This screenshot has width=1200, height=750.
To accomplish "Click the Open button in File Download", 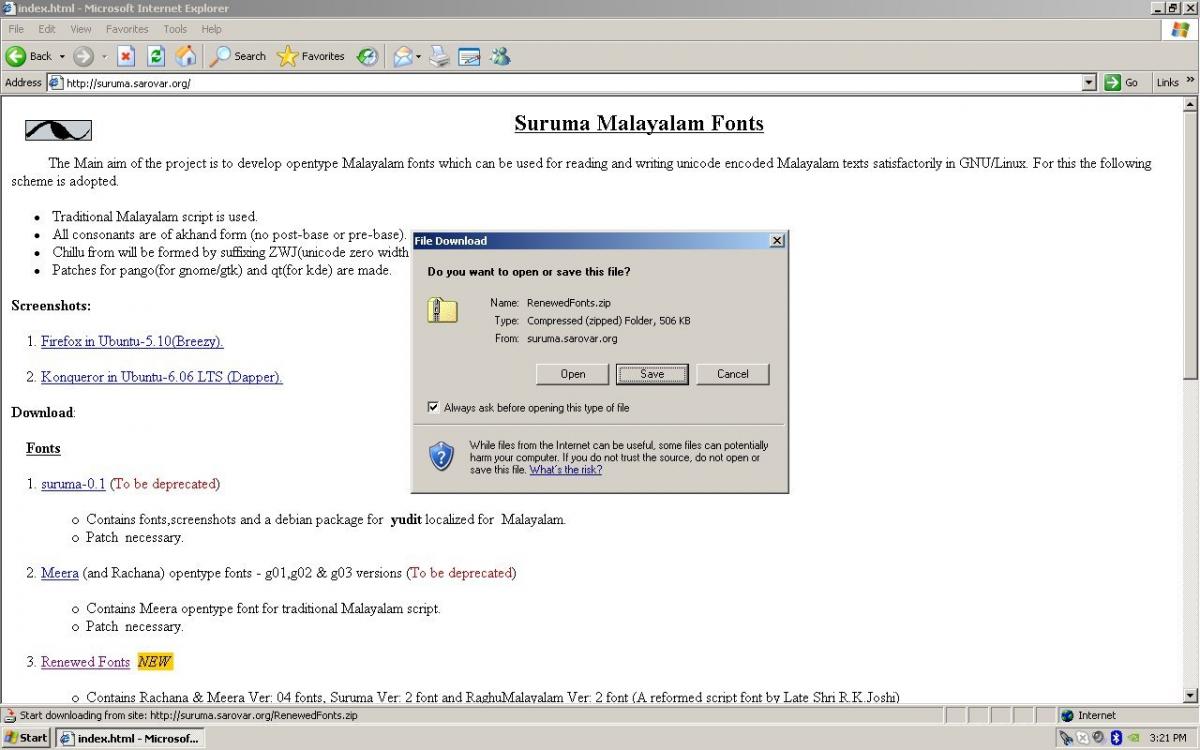I will pyautogui.click(x=573, y=374).
